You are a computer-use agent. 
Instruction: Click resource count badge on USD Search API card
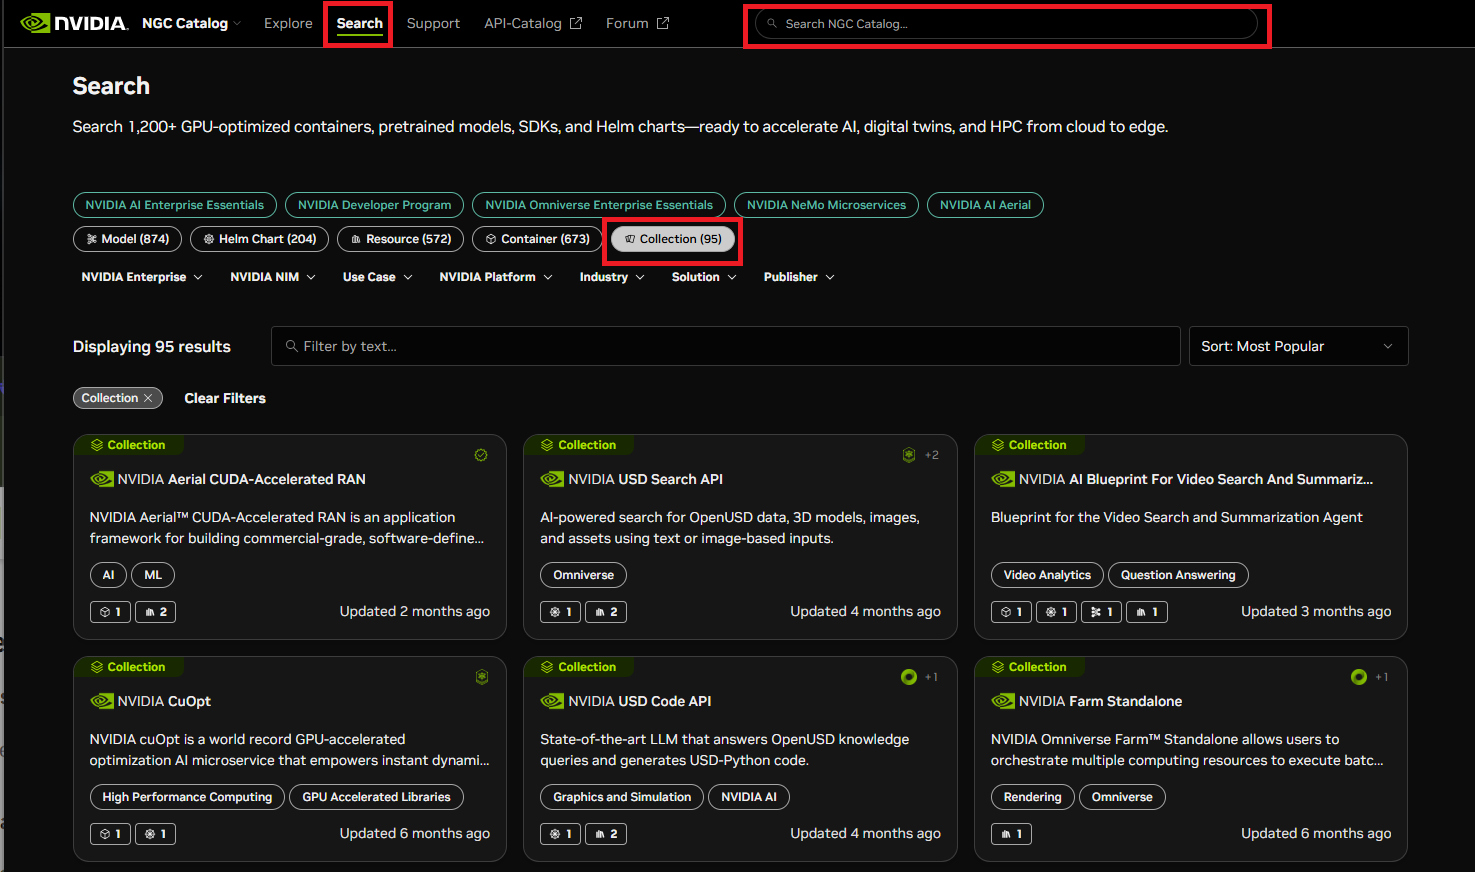pyautogui.click(x=606, y=612)
